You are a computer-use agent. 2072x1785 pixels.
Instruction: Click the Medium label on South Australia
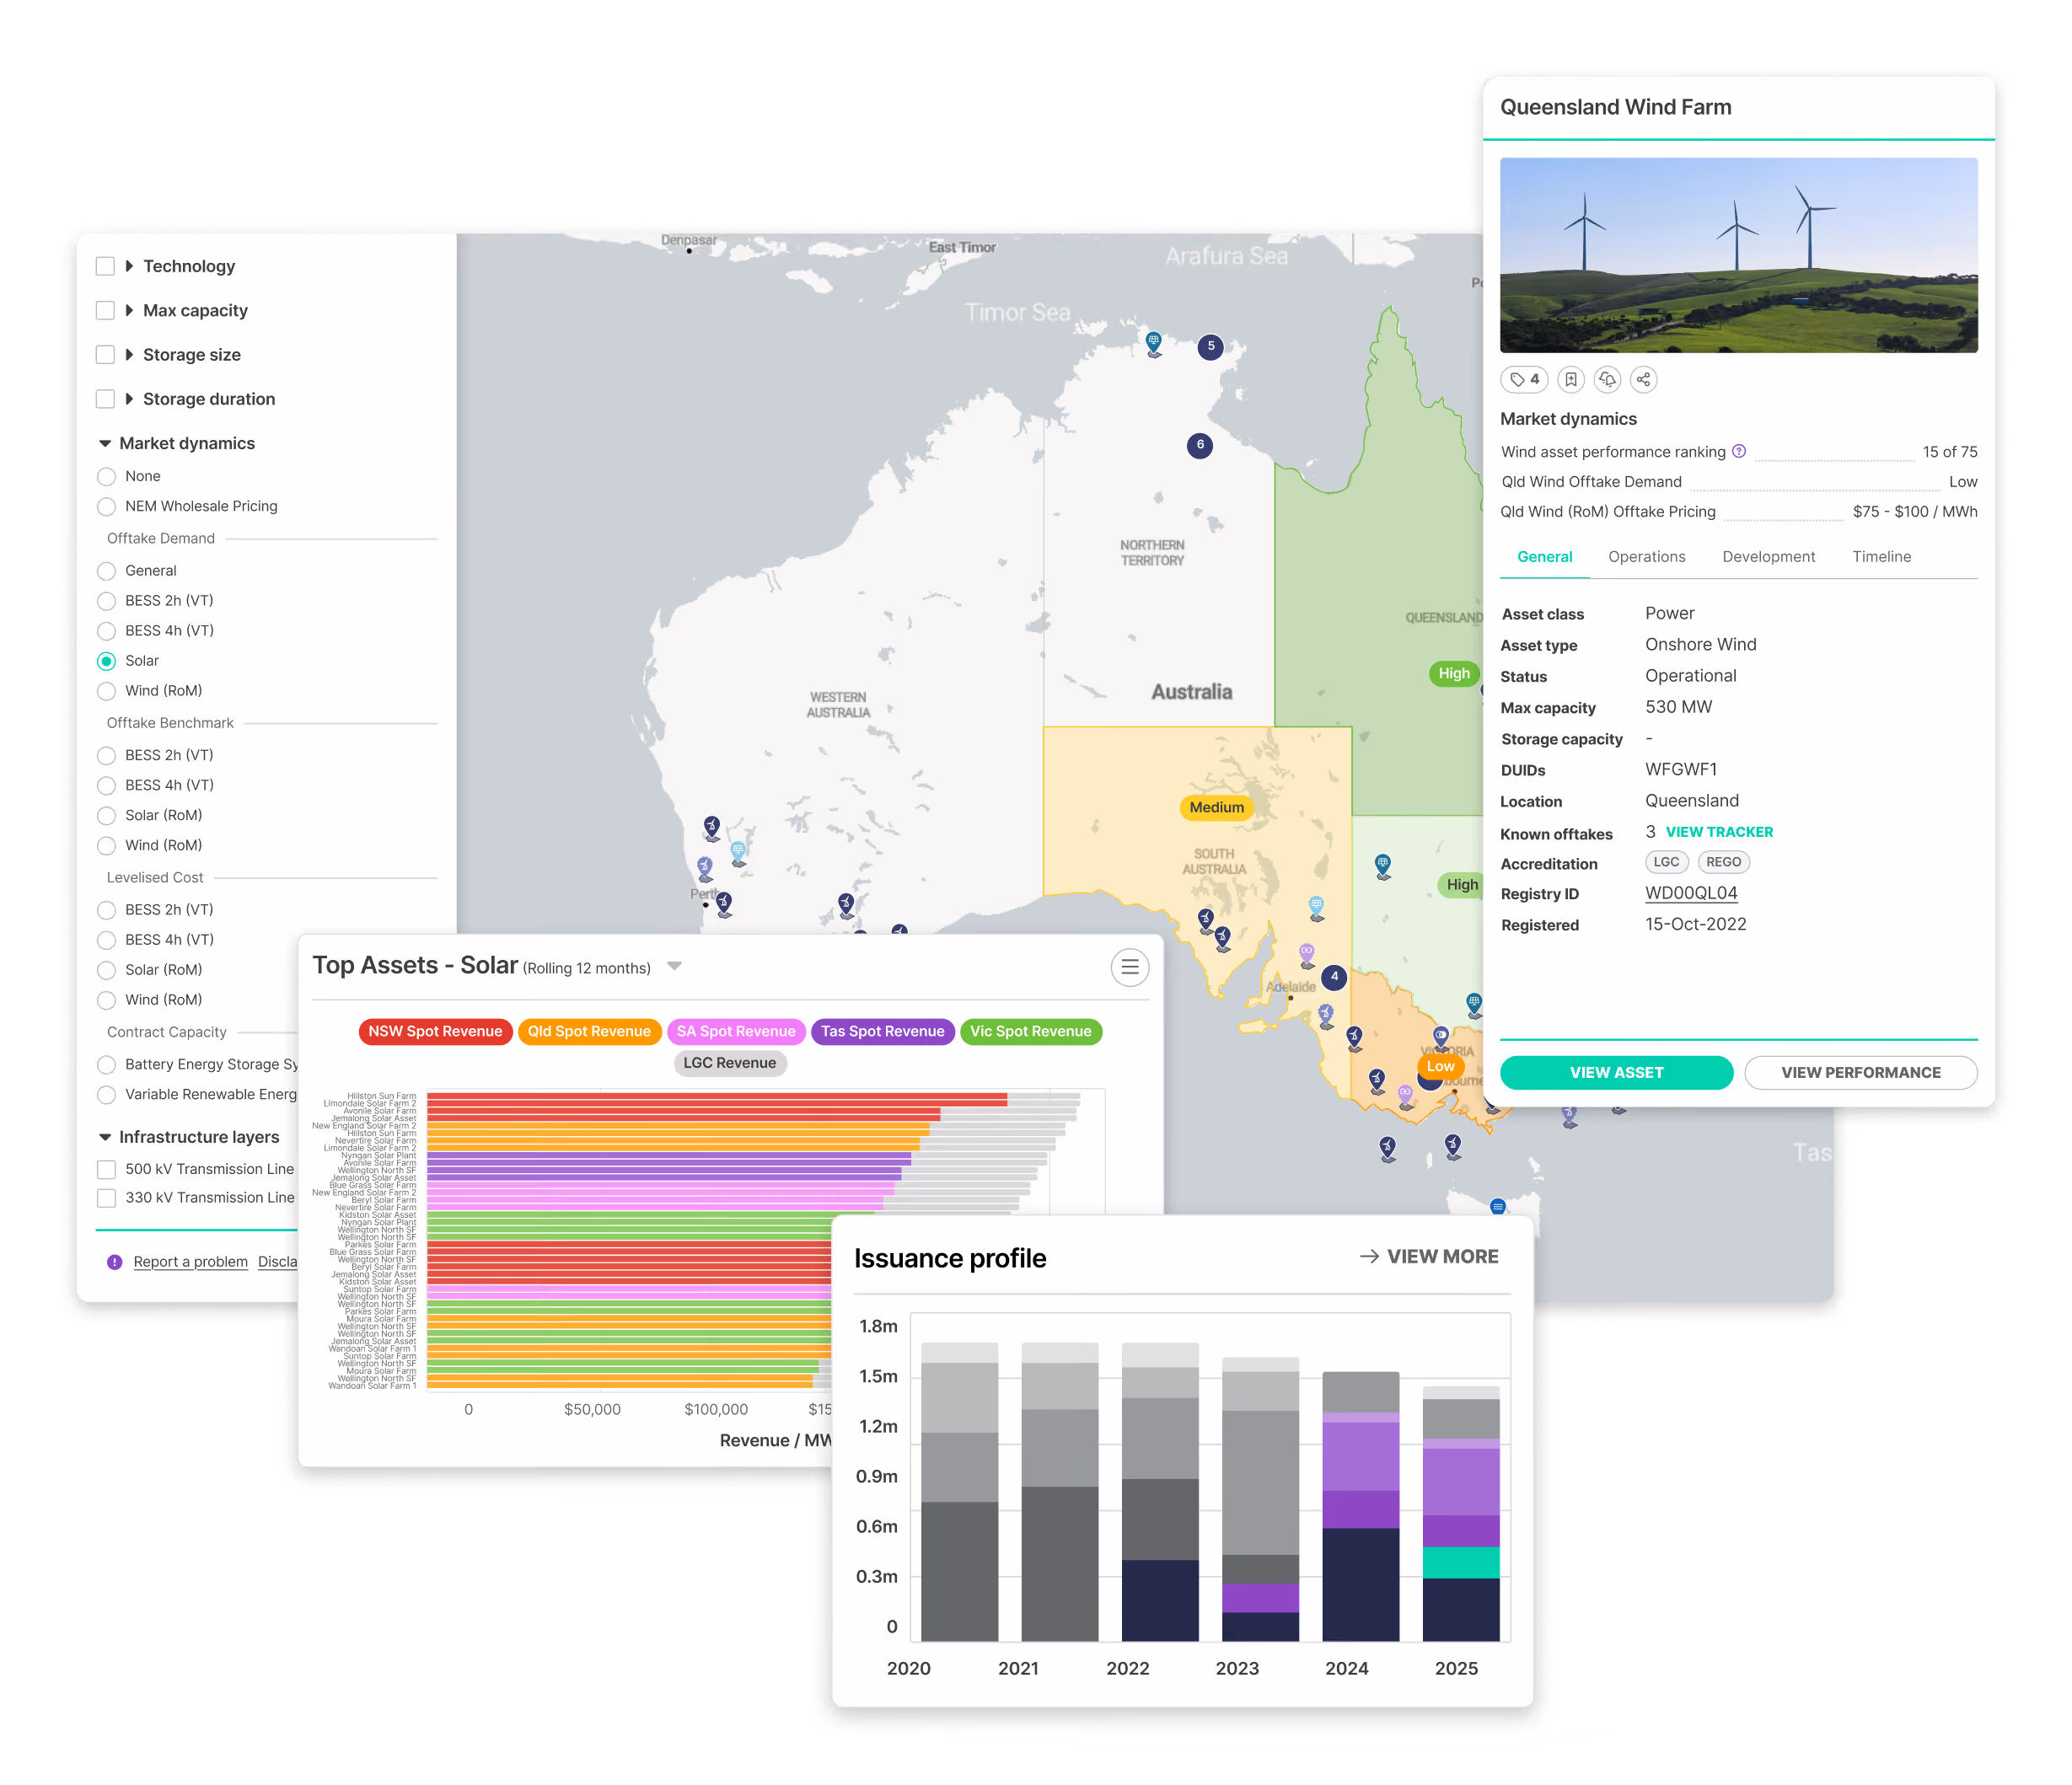click(x=1216, y=808)
